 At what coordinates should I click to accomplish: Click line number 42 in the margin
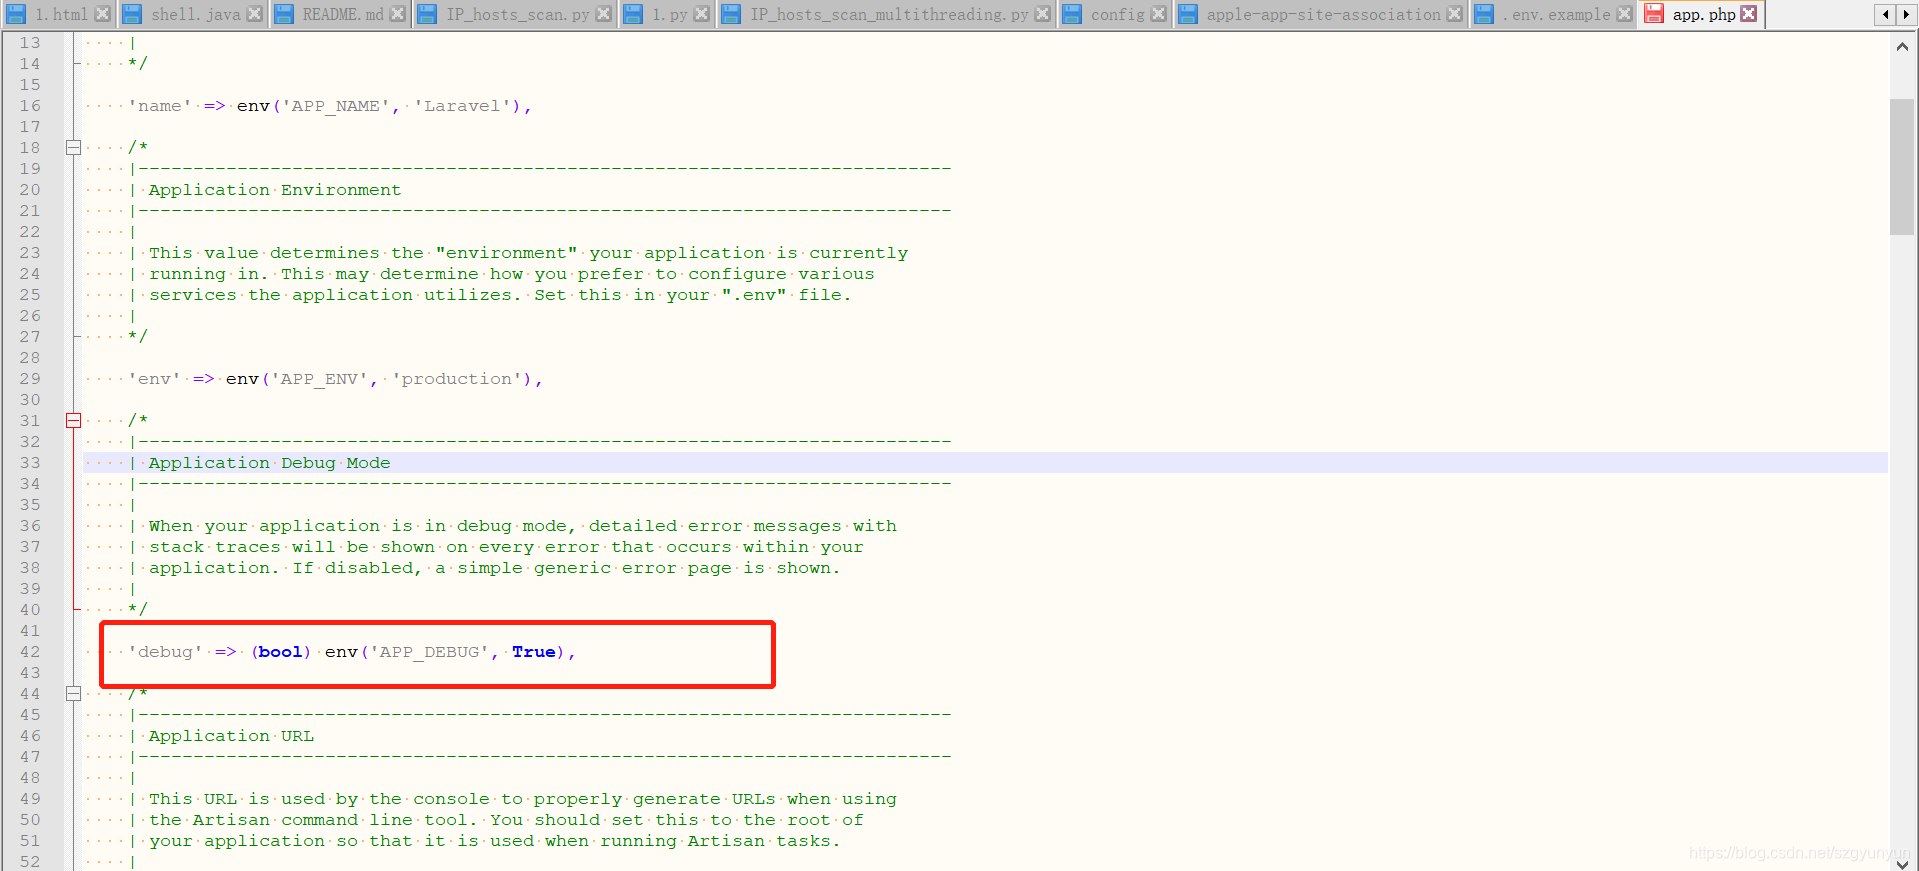30,652
